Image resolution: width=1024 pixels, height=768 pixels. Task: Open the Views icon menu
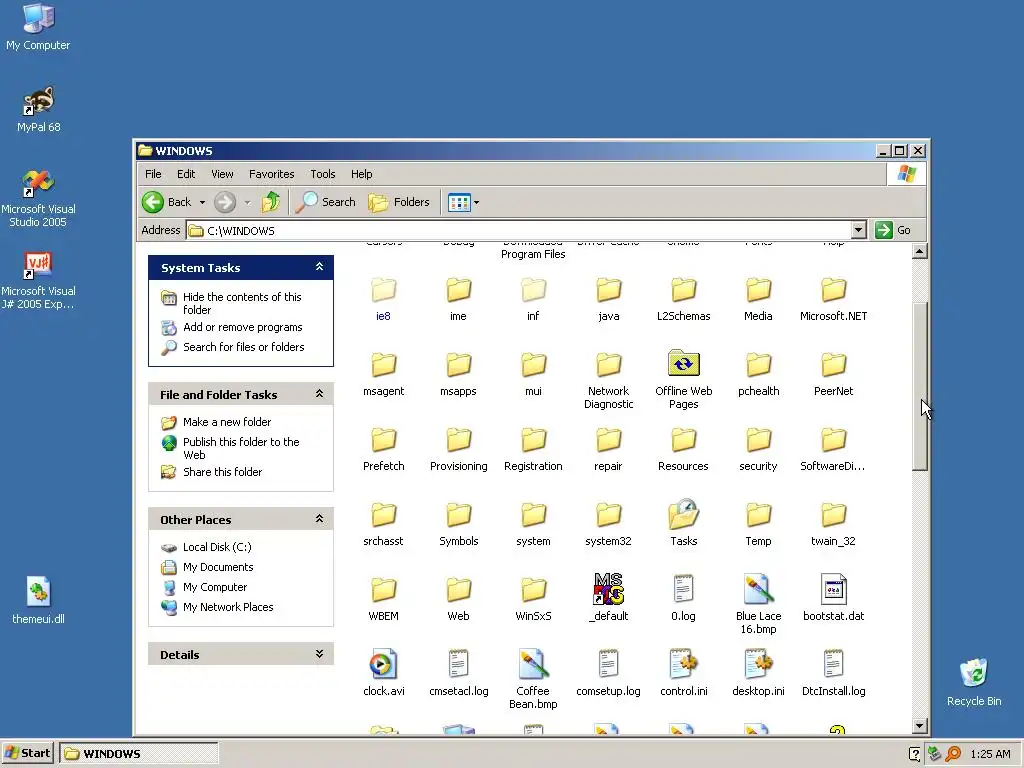coord(464,202)
